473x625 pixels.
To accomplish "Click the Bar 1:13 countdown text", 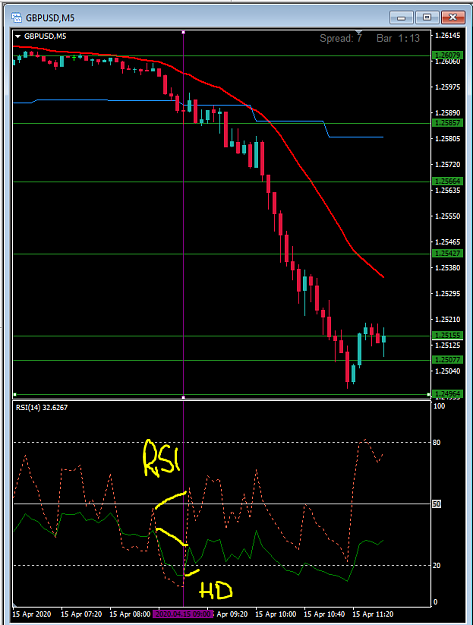I will pyautogui.click(x=398, y=39).
